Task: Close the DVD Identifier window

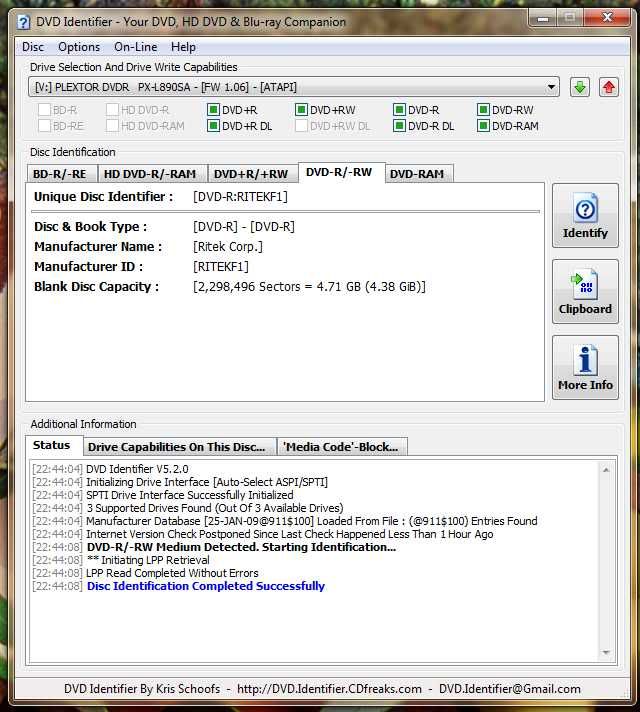Action: tap(607, 18)
